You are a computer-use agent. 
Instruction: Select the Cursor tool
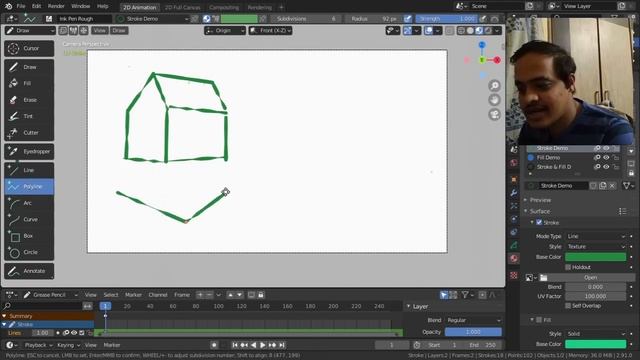click(29, 49)
